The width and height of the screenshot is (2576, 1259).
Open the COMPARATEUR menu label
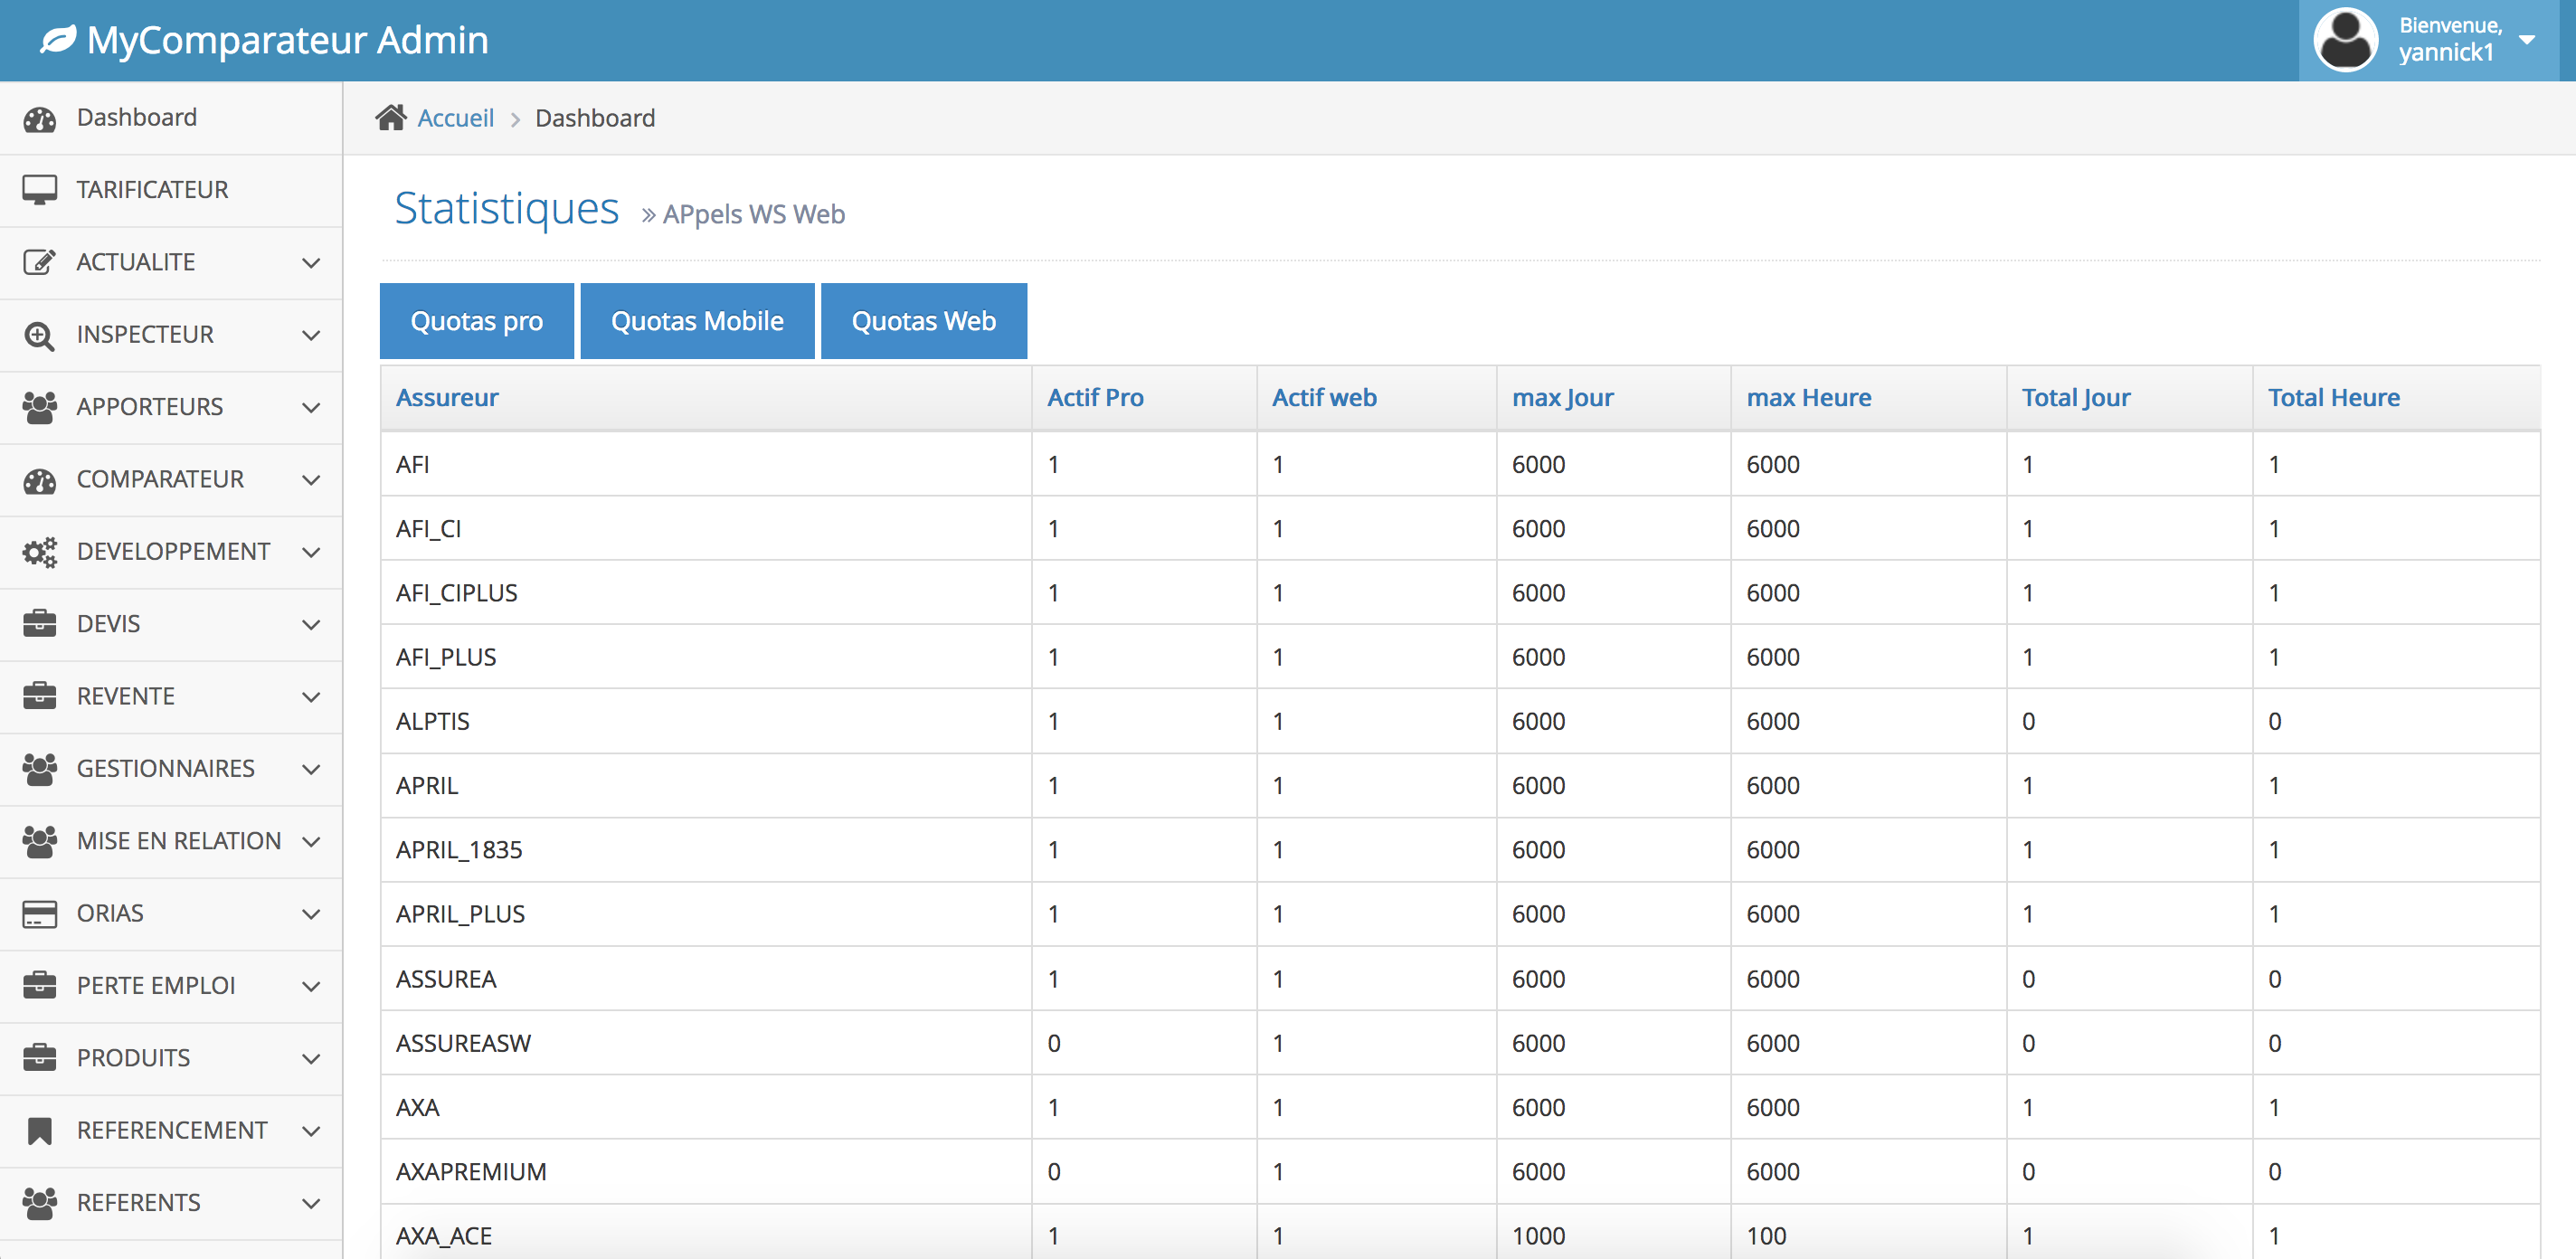click(160, 480)
